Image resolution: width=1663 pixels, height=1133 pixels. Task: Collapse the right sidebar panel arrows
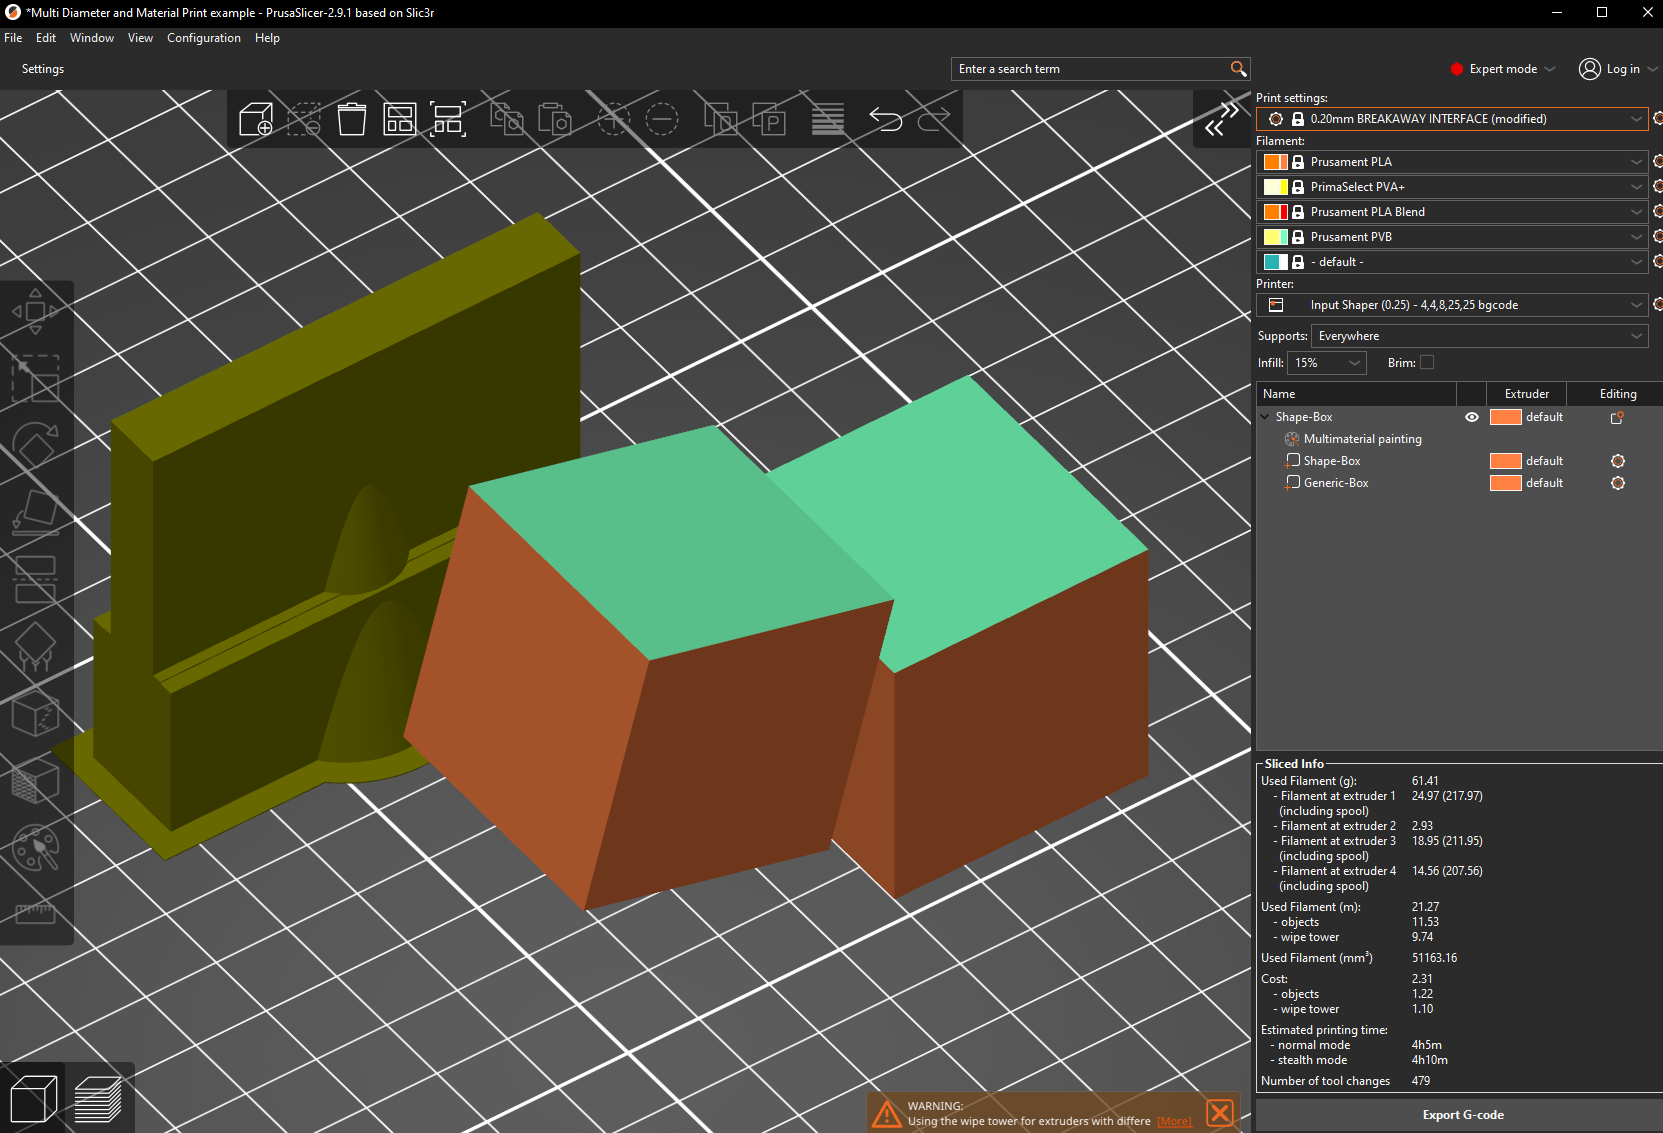point(1222,119)
